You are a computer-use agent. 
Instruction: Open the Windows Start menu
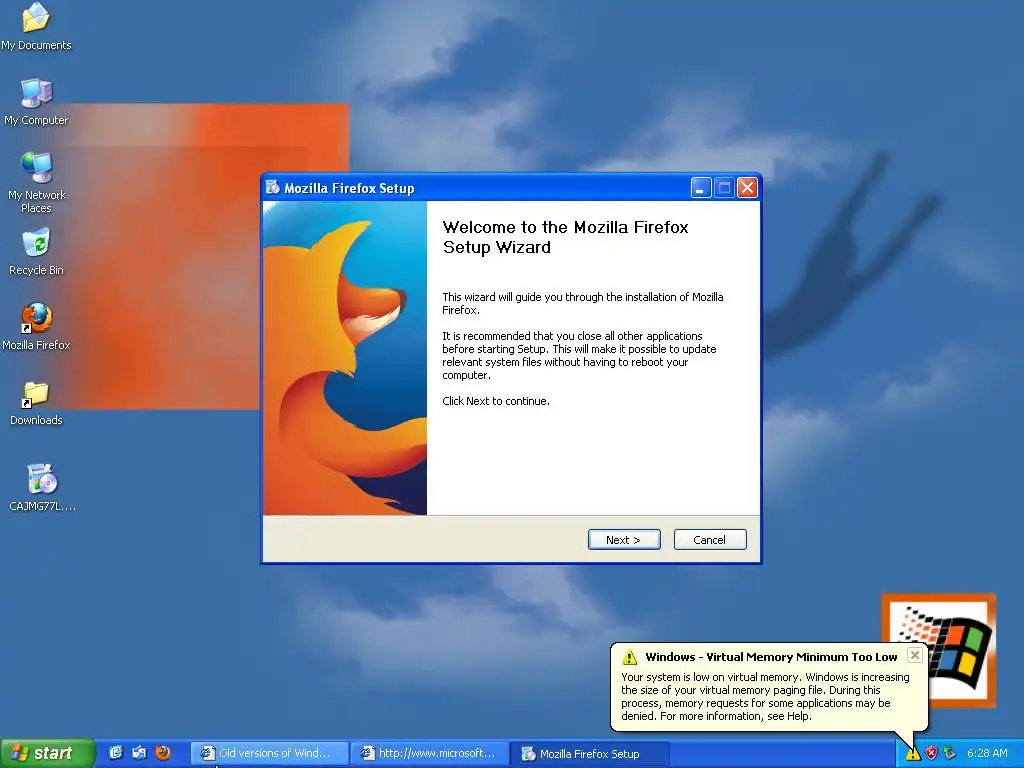pyautogui.click(x=46, y=753)
